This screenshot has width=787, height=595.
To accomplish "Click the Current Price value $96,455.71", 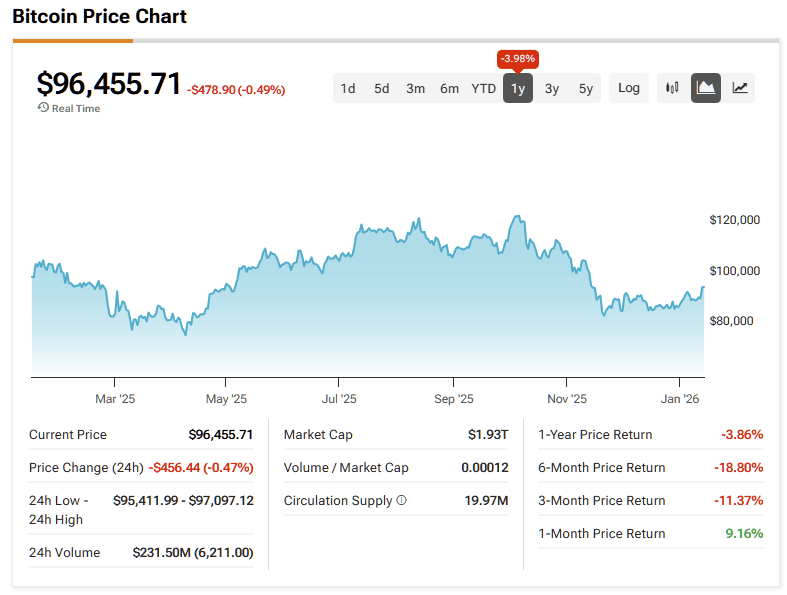I will (x=220, y=434).
